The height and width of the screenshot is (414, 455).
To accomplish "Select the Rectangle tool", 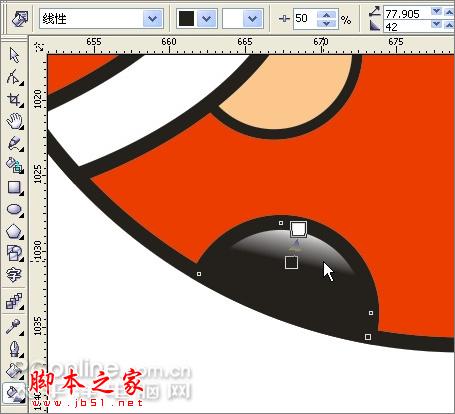I will pos(14,187).
